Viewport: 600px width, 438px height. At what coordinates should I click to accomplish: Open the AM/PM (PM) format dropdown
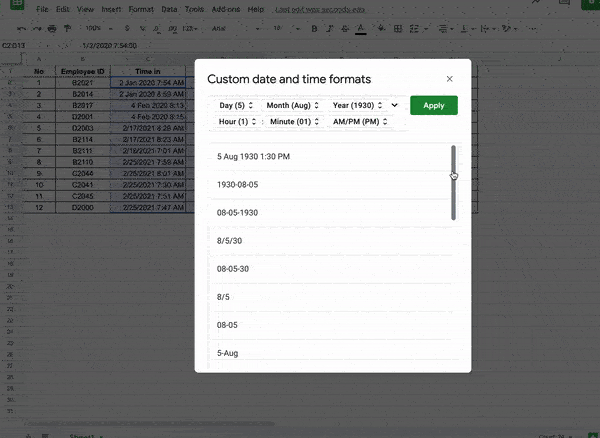[x=360, y=122]
